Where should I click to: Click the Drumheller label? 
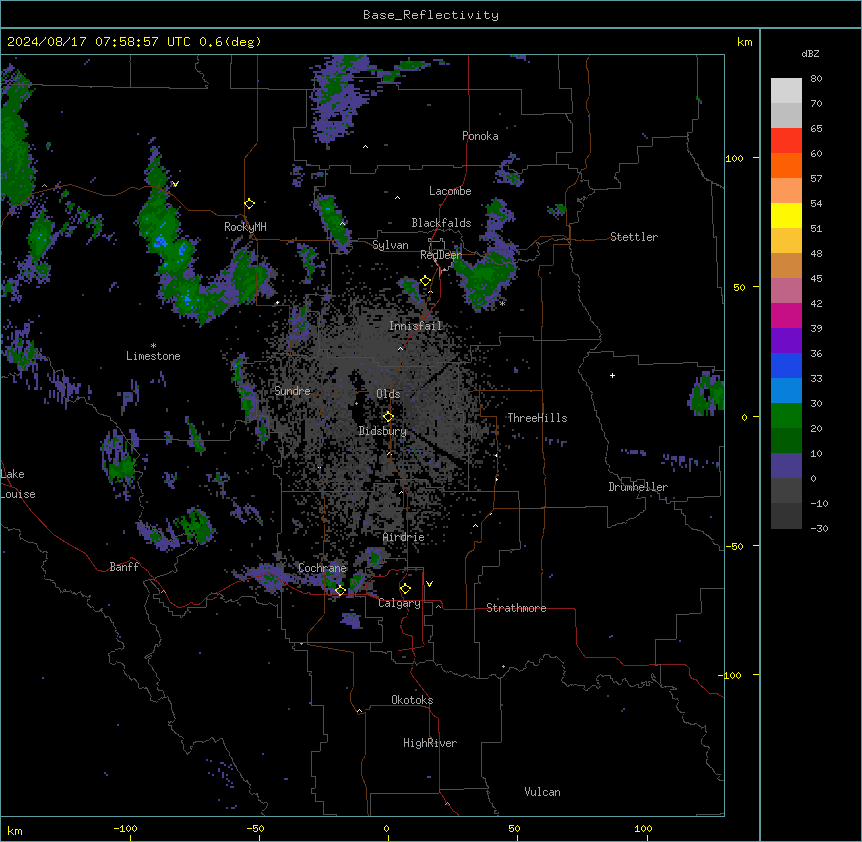pos(638,487)
